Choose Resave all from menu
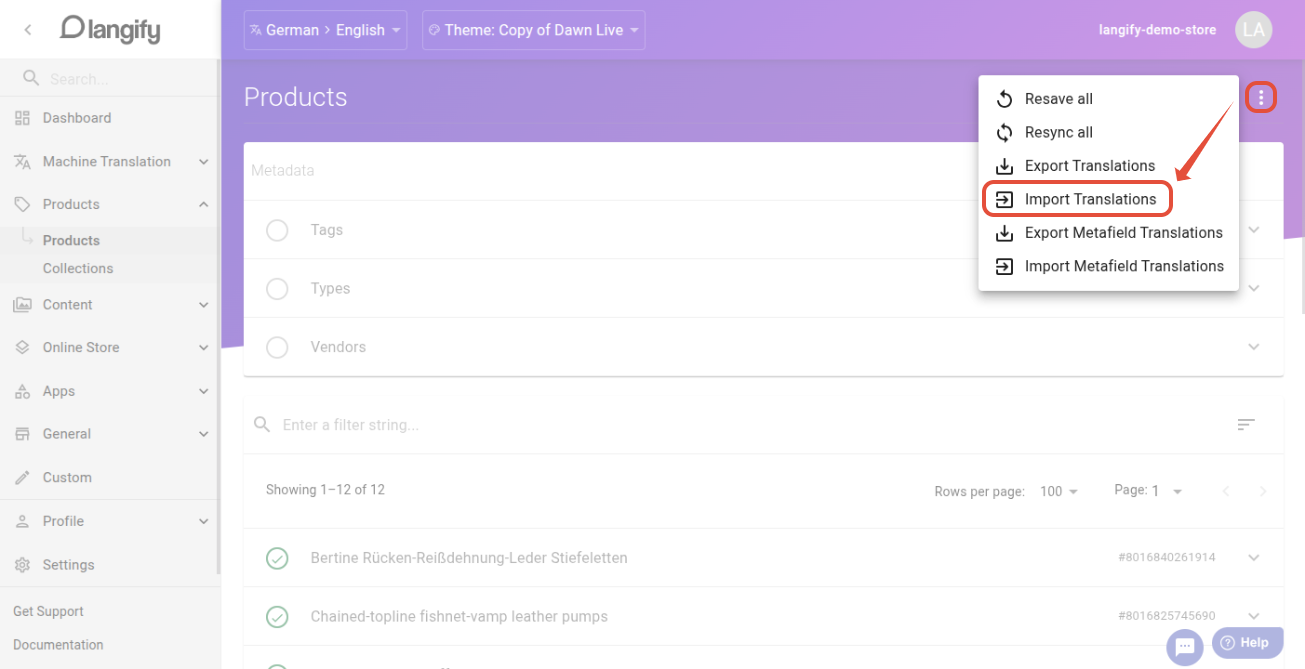Screen dimensions: 1305x669 coord(1108,99)
